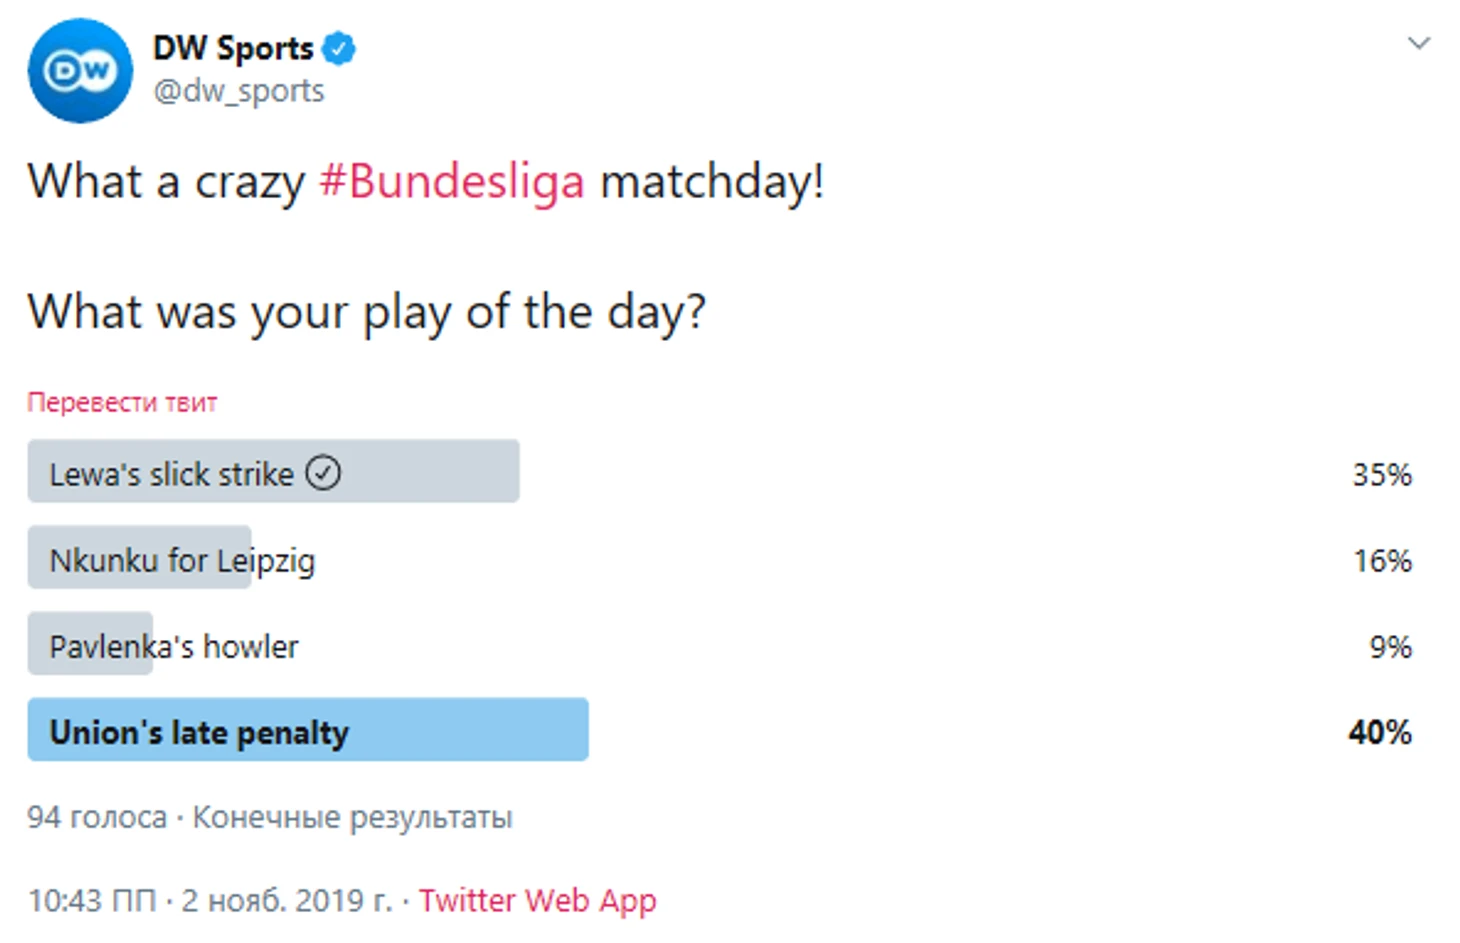Click the 16% poll result
This screenshot has height=943, width=1460.
click(1382, 560)
